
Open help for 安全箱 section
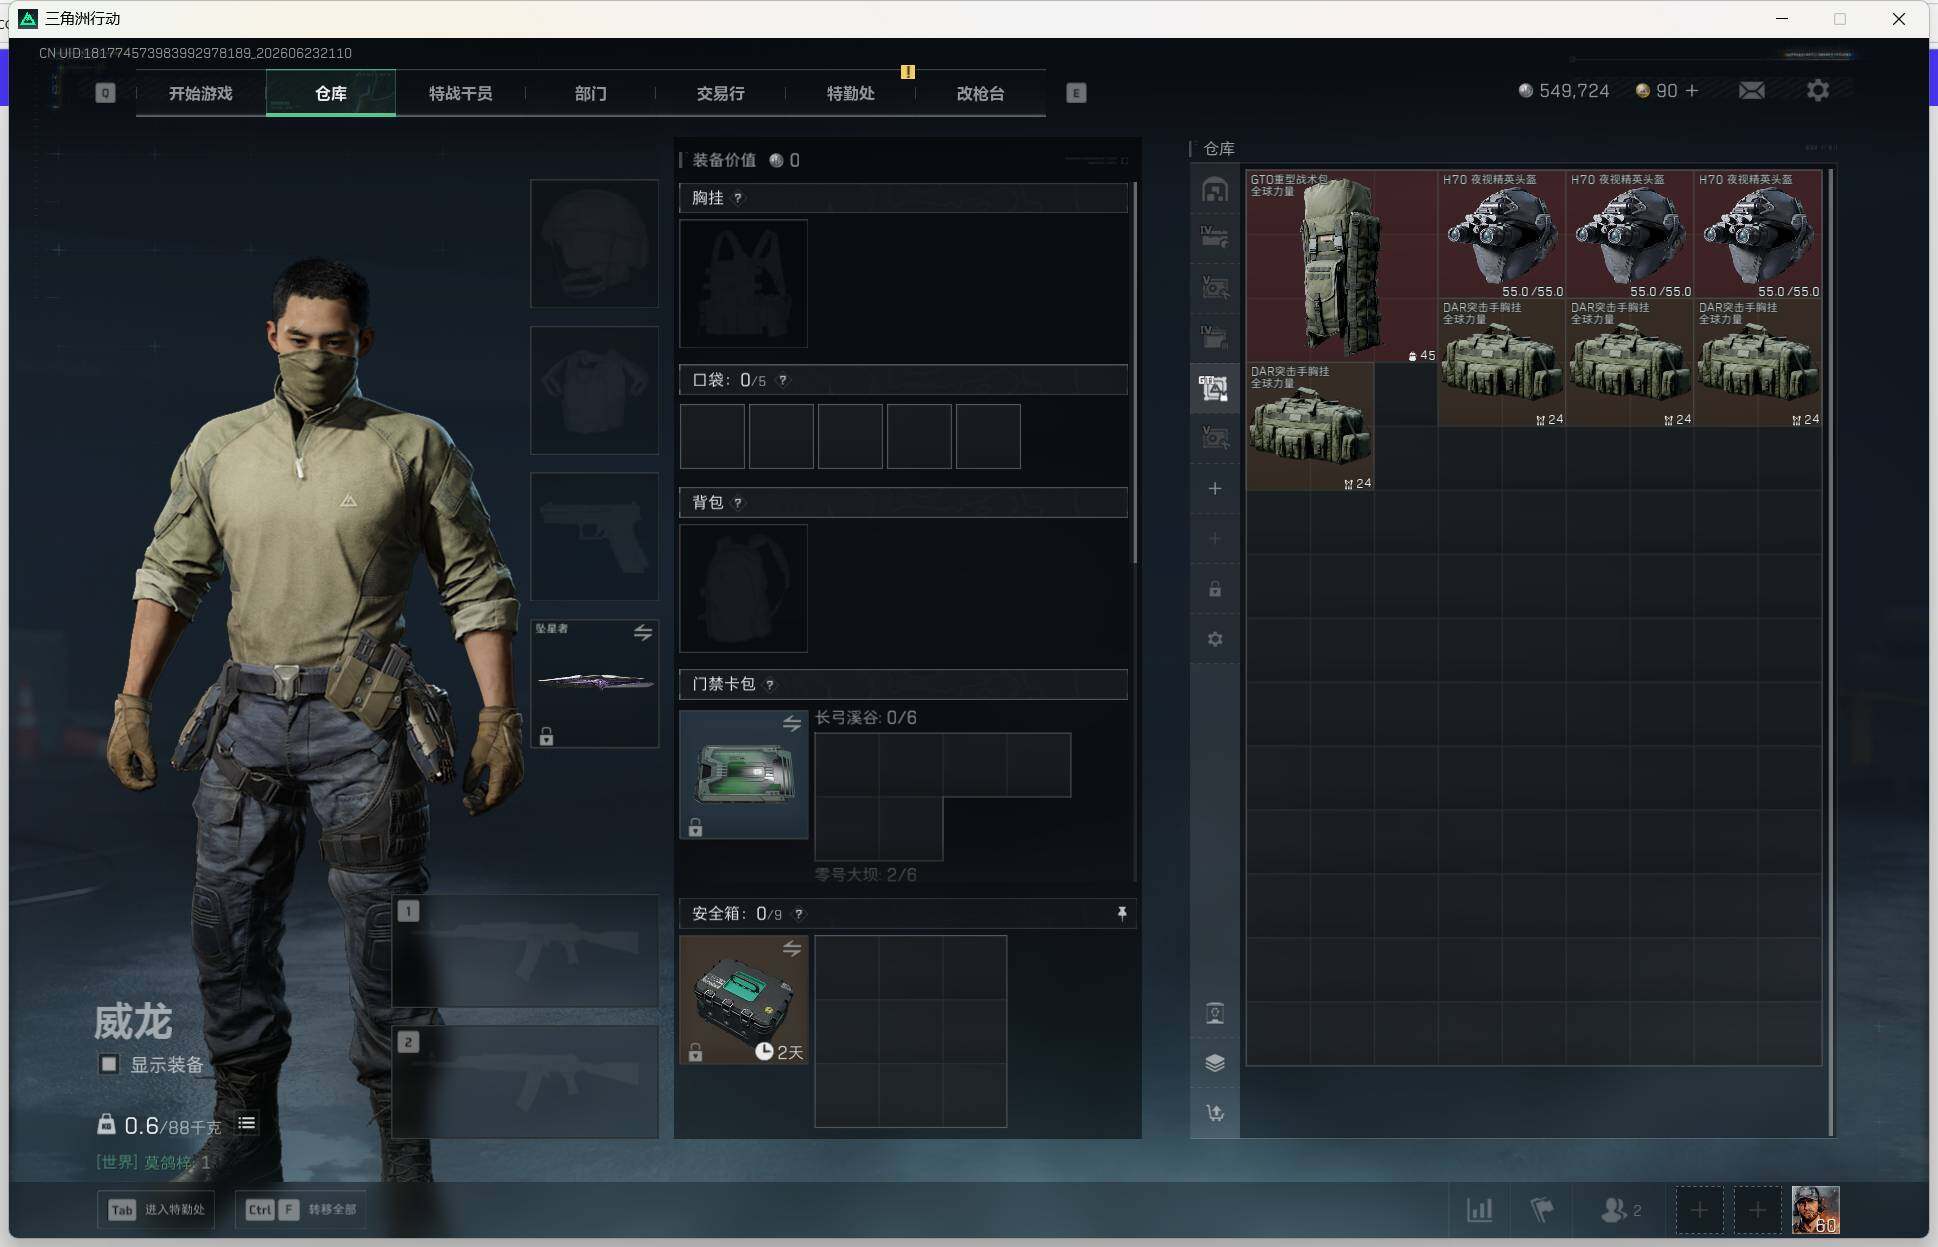coord(798,914)
